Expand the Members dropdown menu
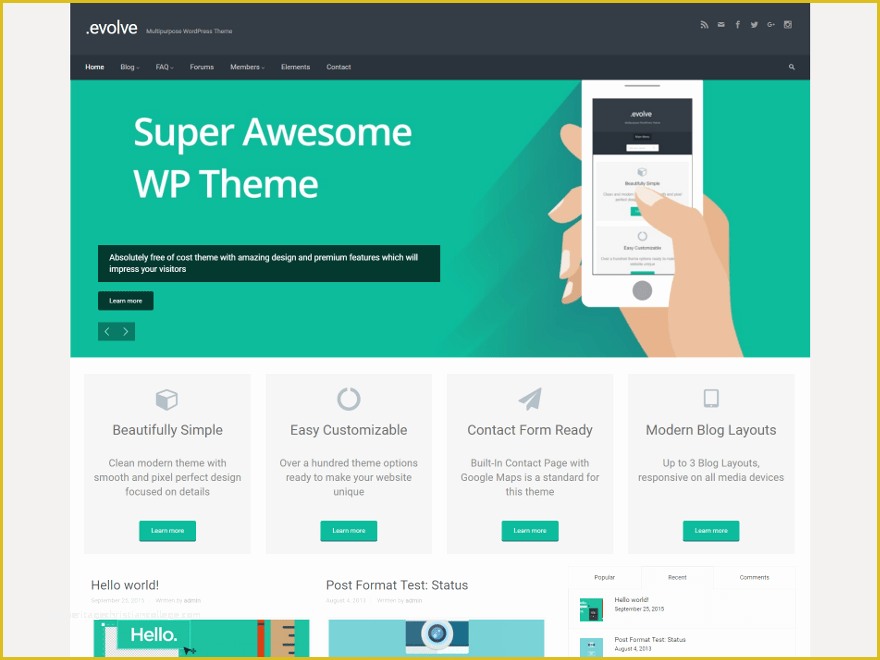Viewport: 880px width, 660px height. 247,67
